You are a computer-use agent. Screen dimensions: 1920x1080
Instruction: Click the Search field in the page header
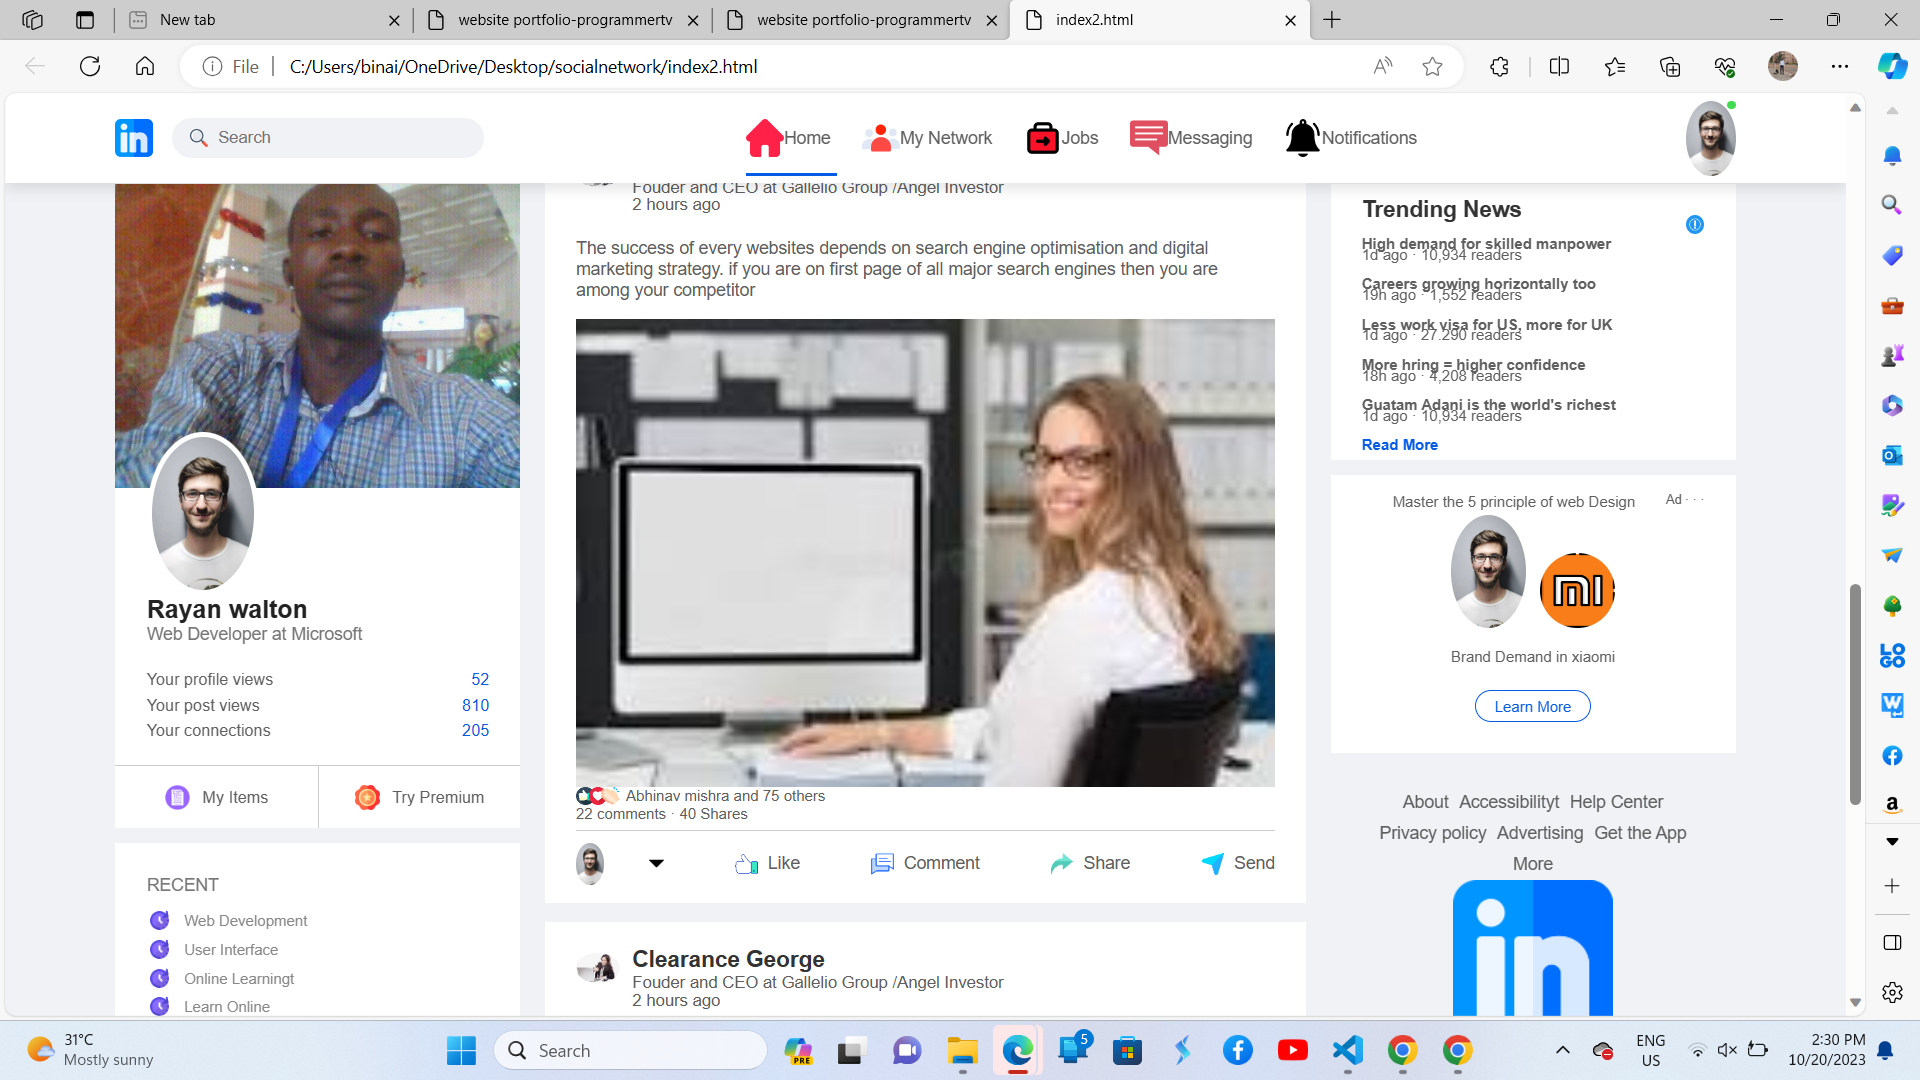tap(328, 138)
